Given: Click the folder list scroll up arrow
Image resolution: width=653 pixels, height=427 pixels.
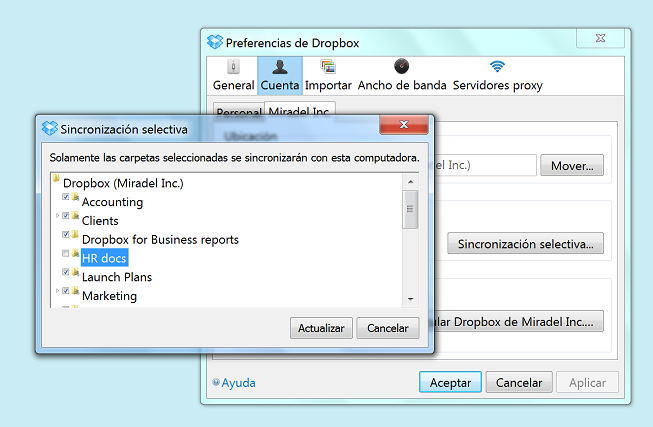Looking at the screenshot, I should pos(411,182).
